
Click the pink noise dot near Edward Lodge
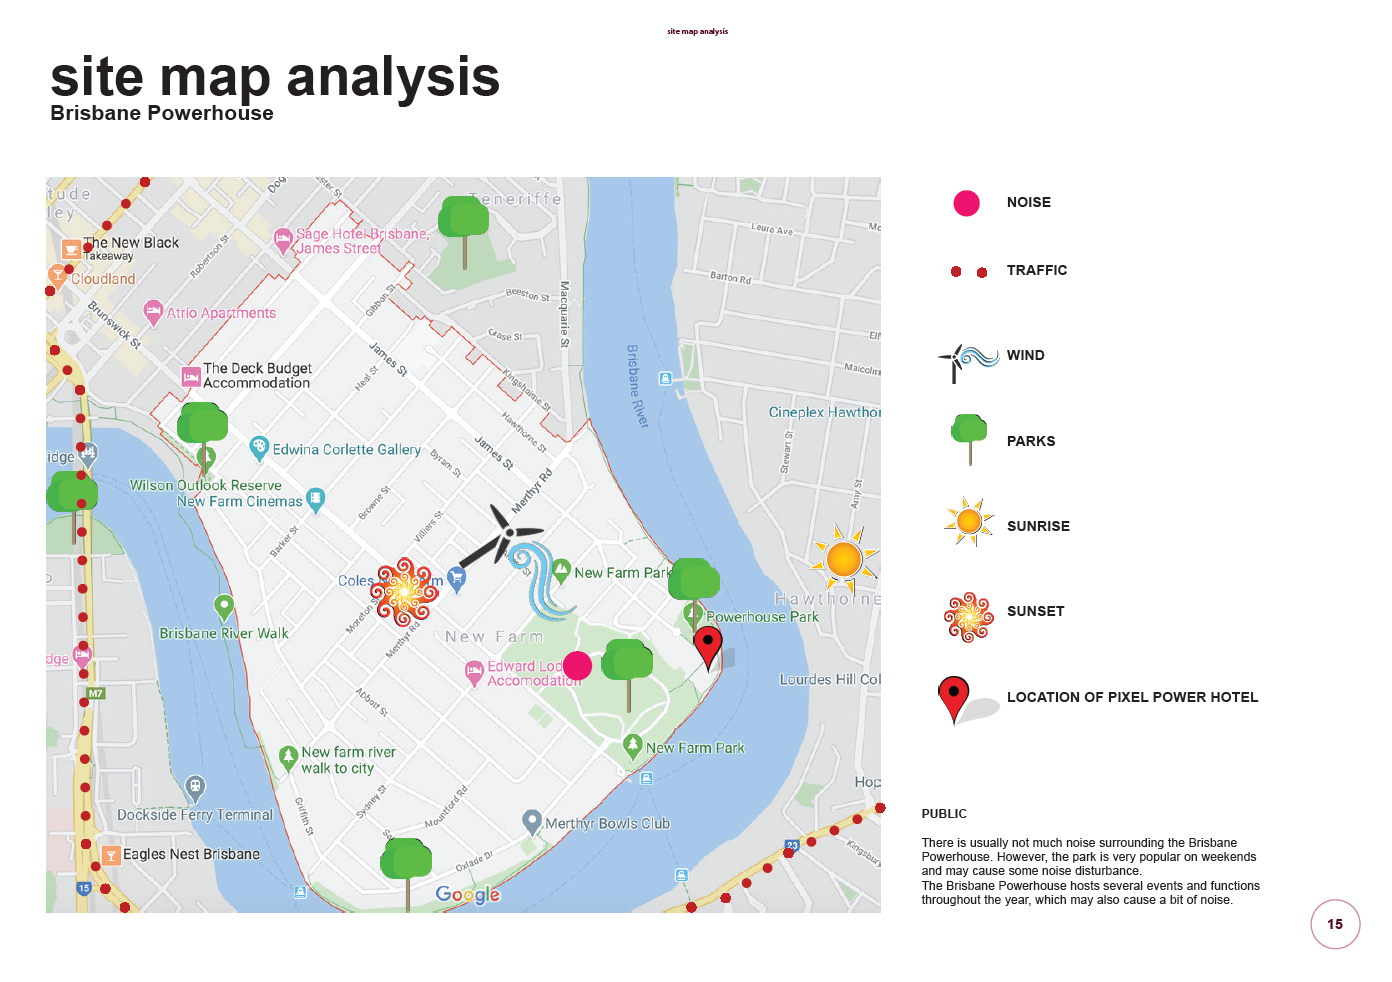click(x=577, y=666)
